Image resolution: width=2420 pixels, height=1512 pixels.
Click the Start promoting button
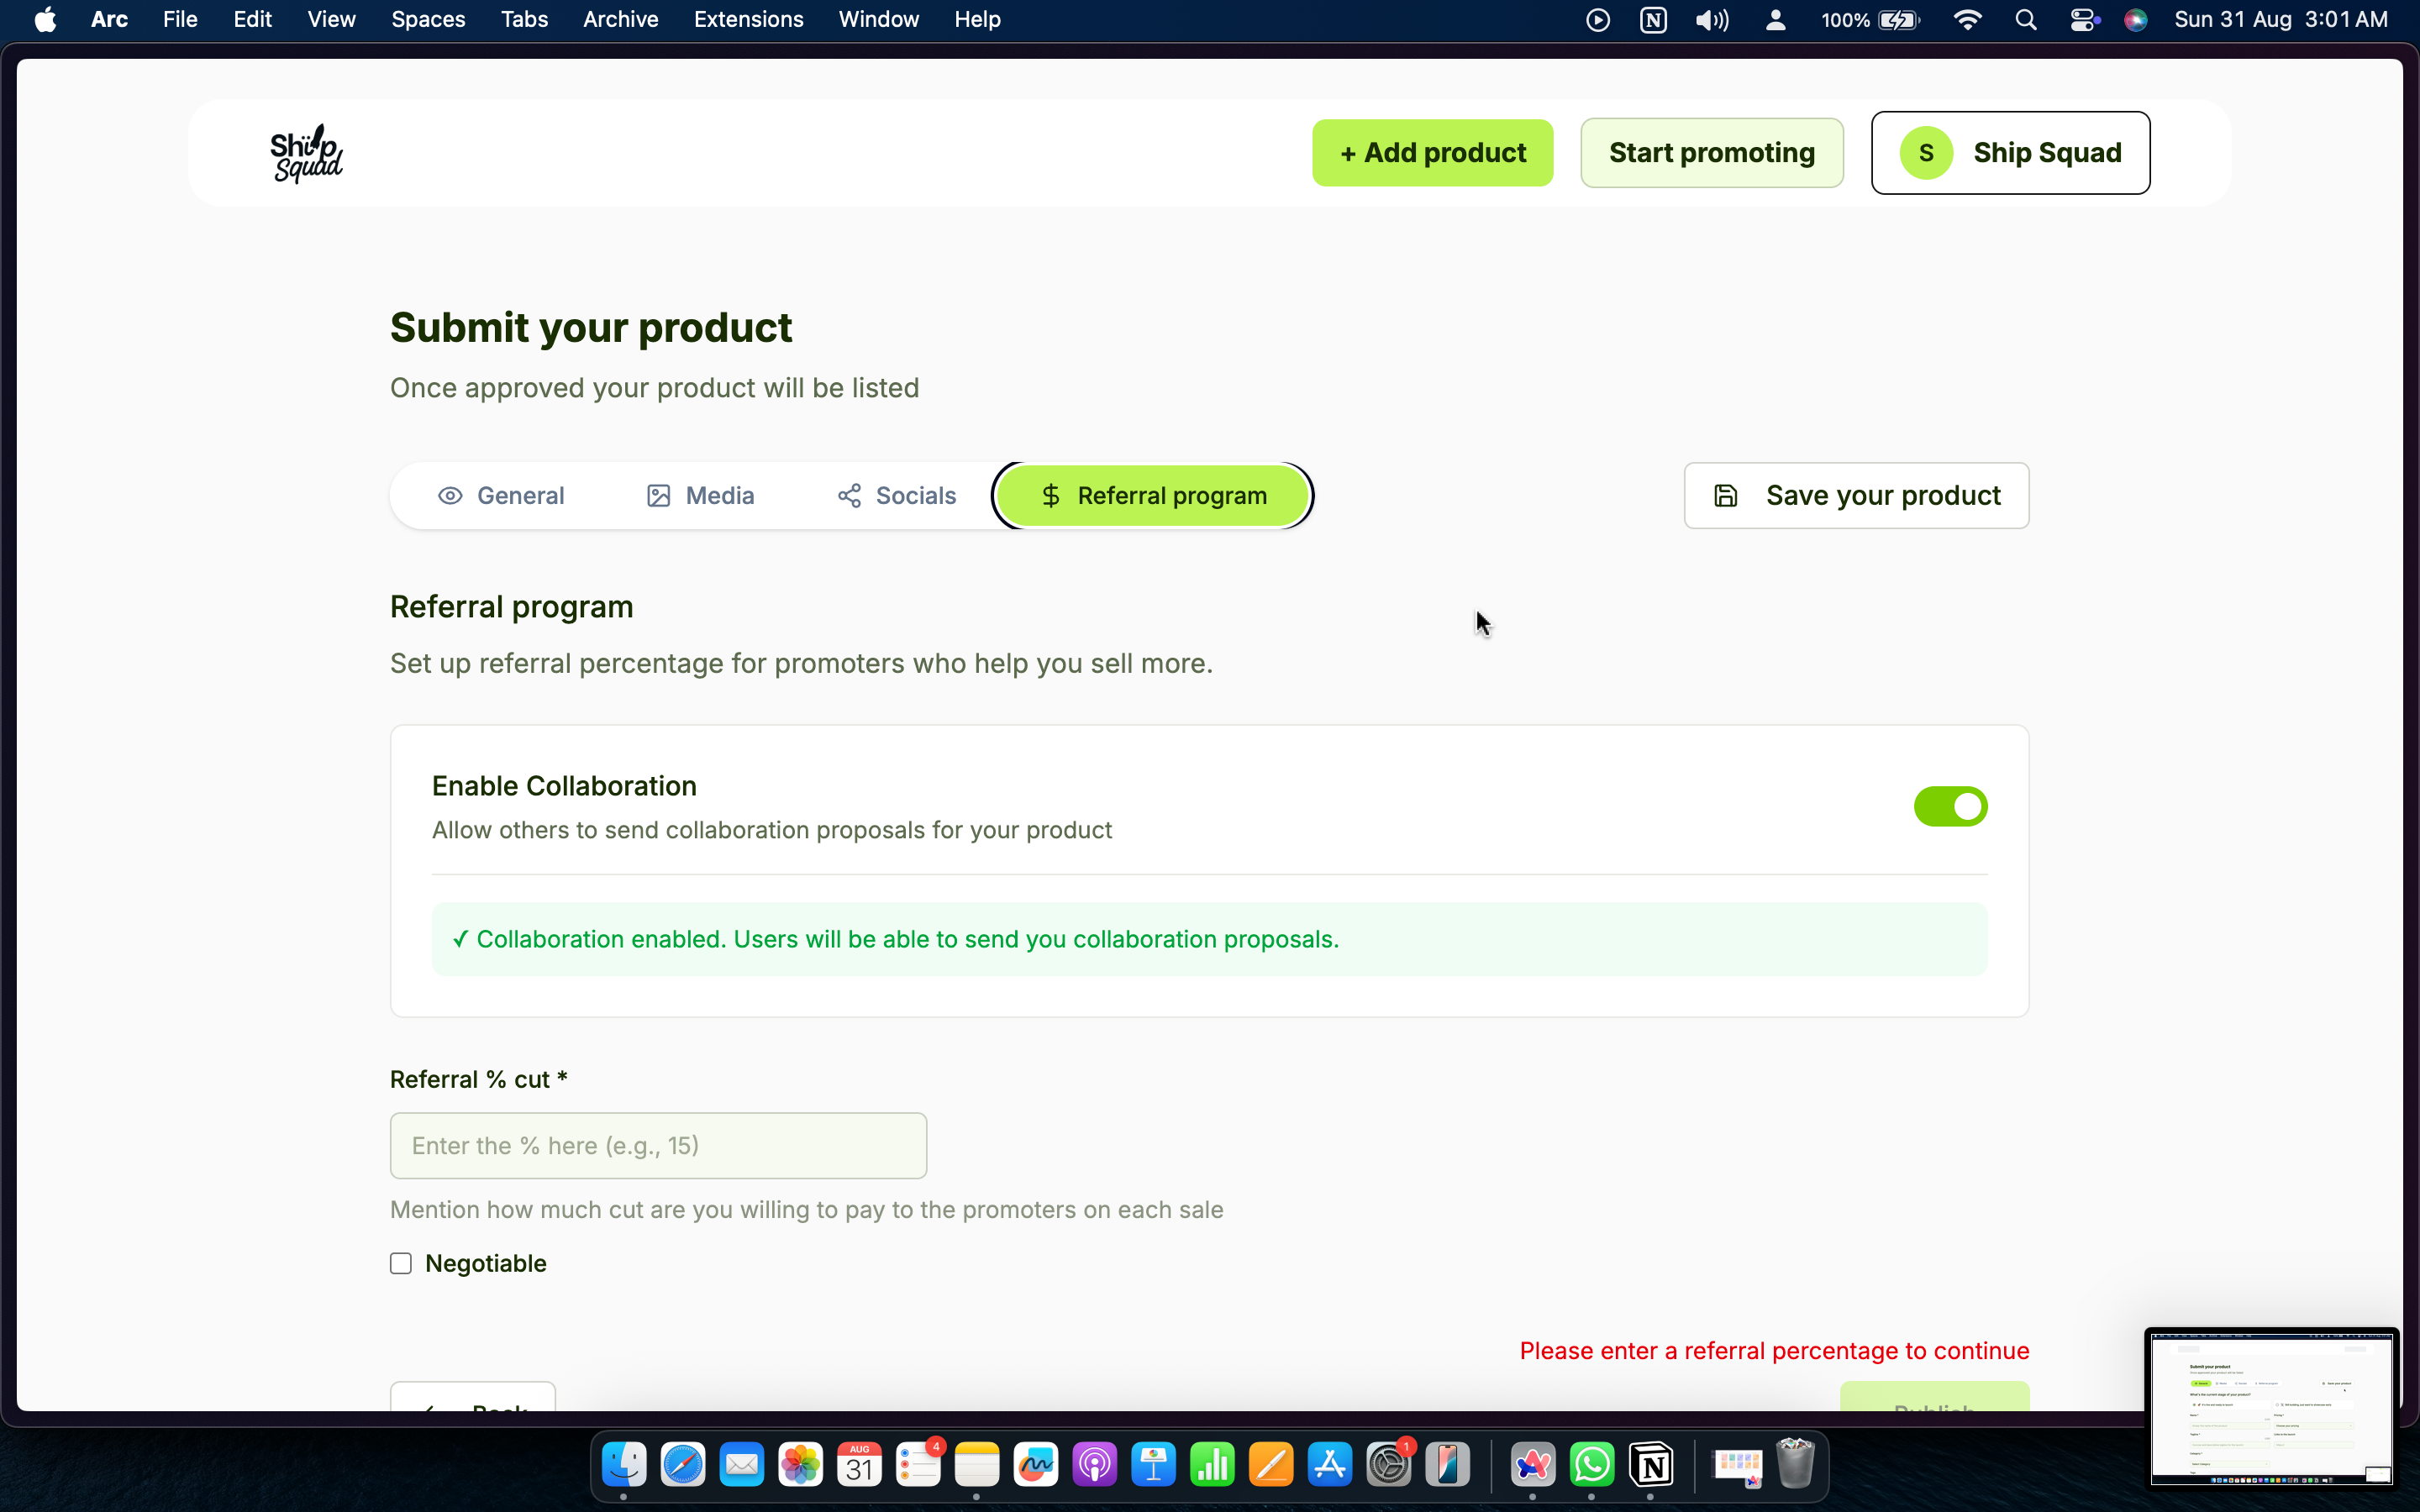[1711, 153]
